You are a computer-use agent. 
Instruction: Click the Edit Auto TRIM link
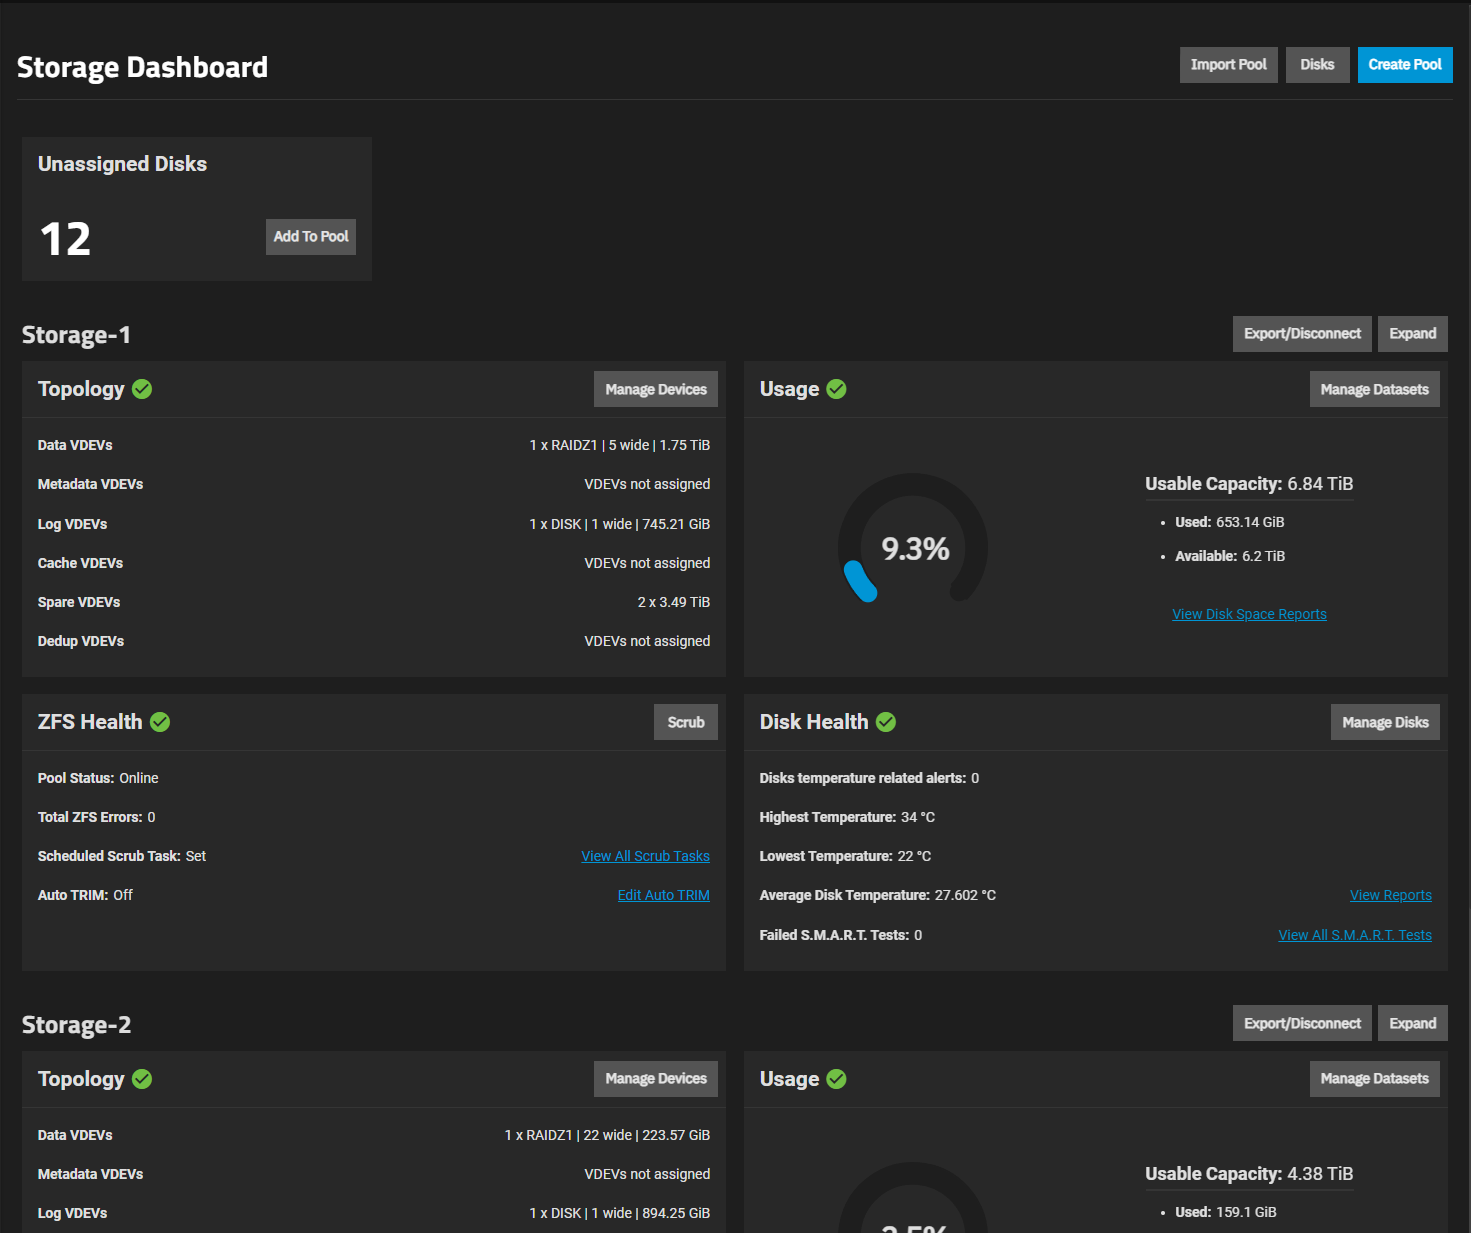[x=663, y=895]
